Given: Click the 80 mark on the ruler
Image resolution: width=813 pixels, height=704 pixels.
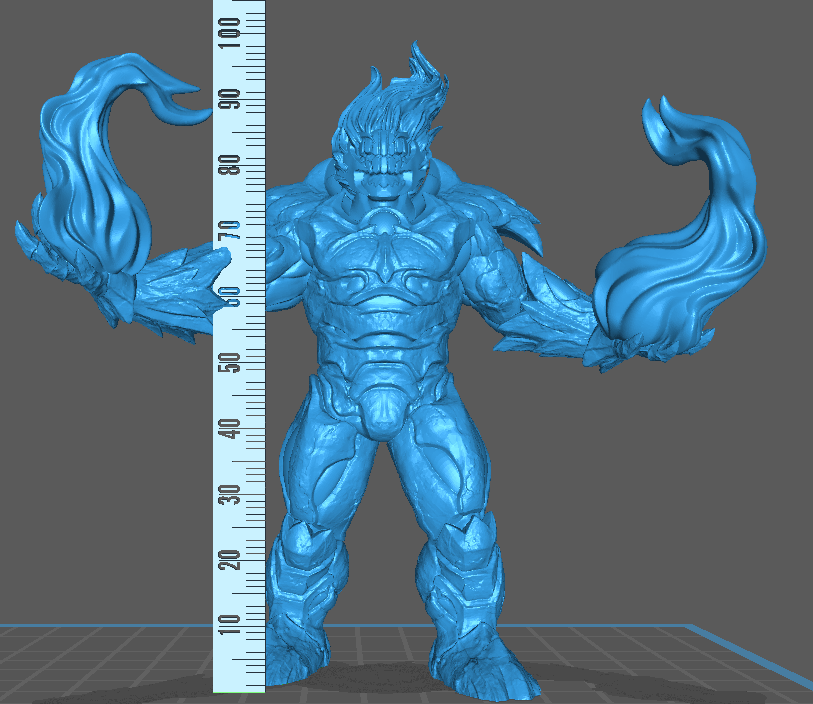Looking at the screenshot, I should pos(231,165).
